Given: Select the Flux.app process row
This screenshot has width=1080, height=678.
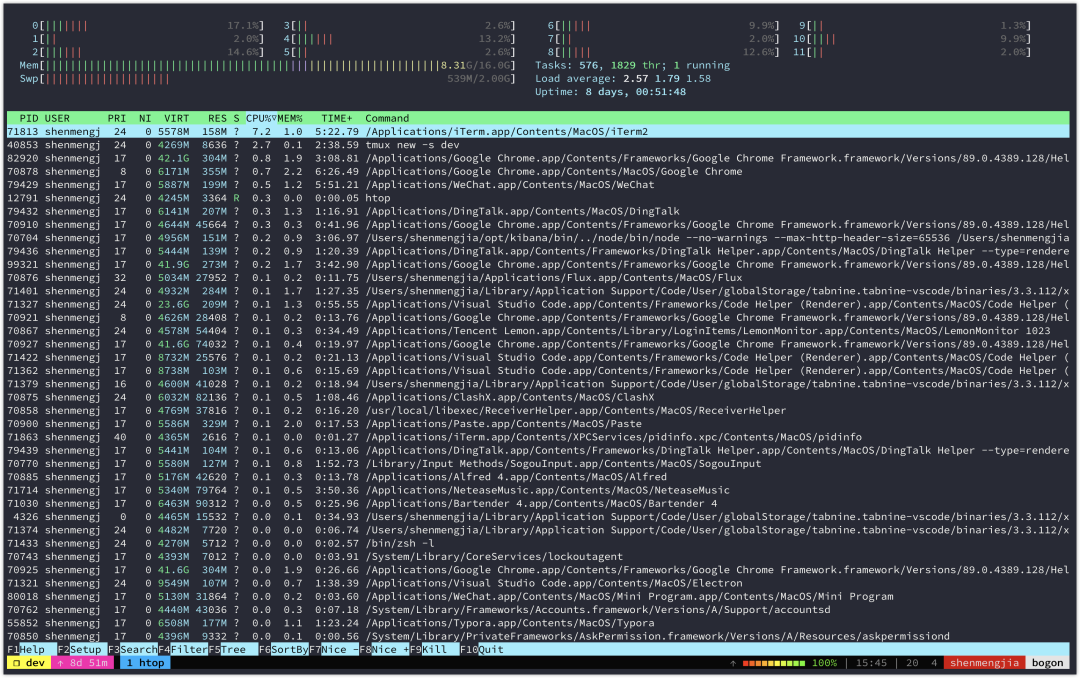Looking at the screenshot, I should 538,278.
